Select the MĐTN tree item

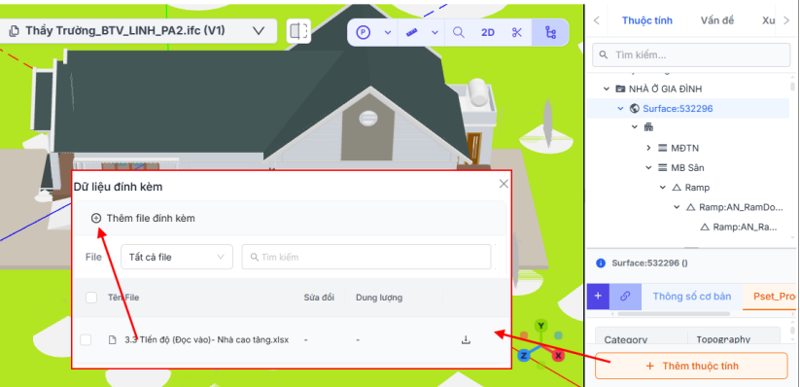tap(685, 148)
